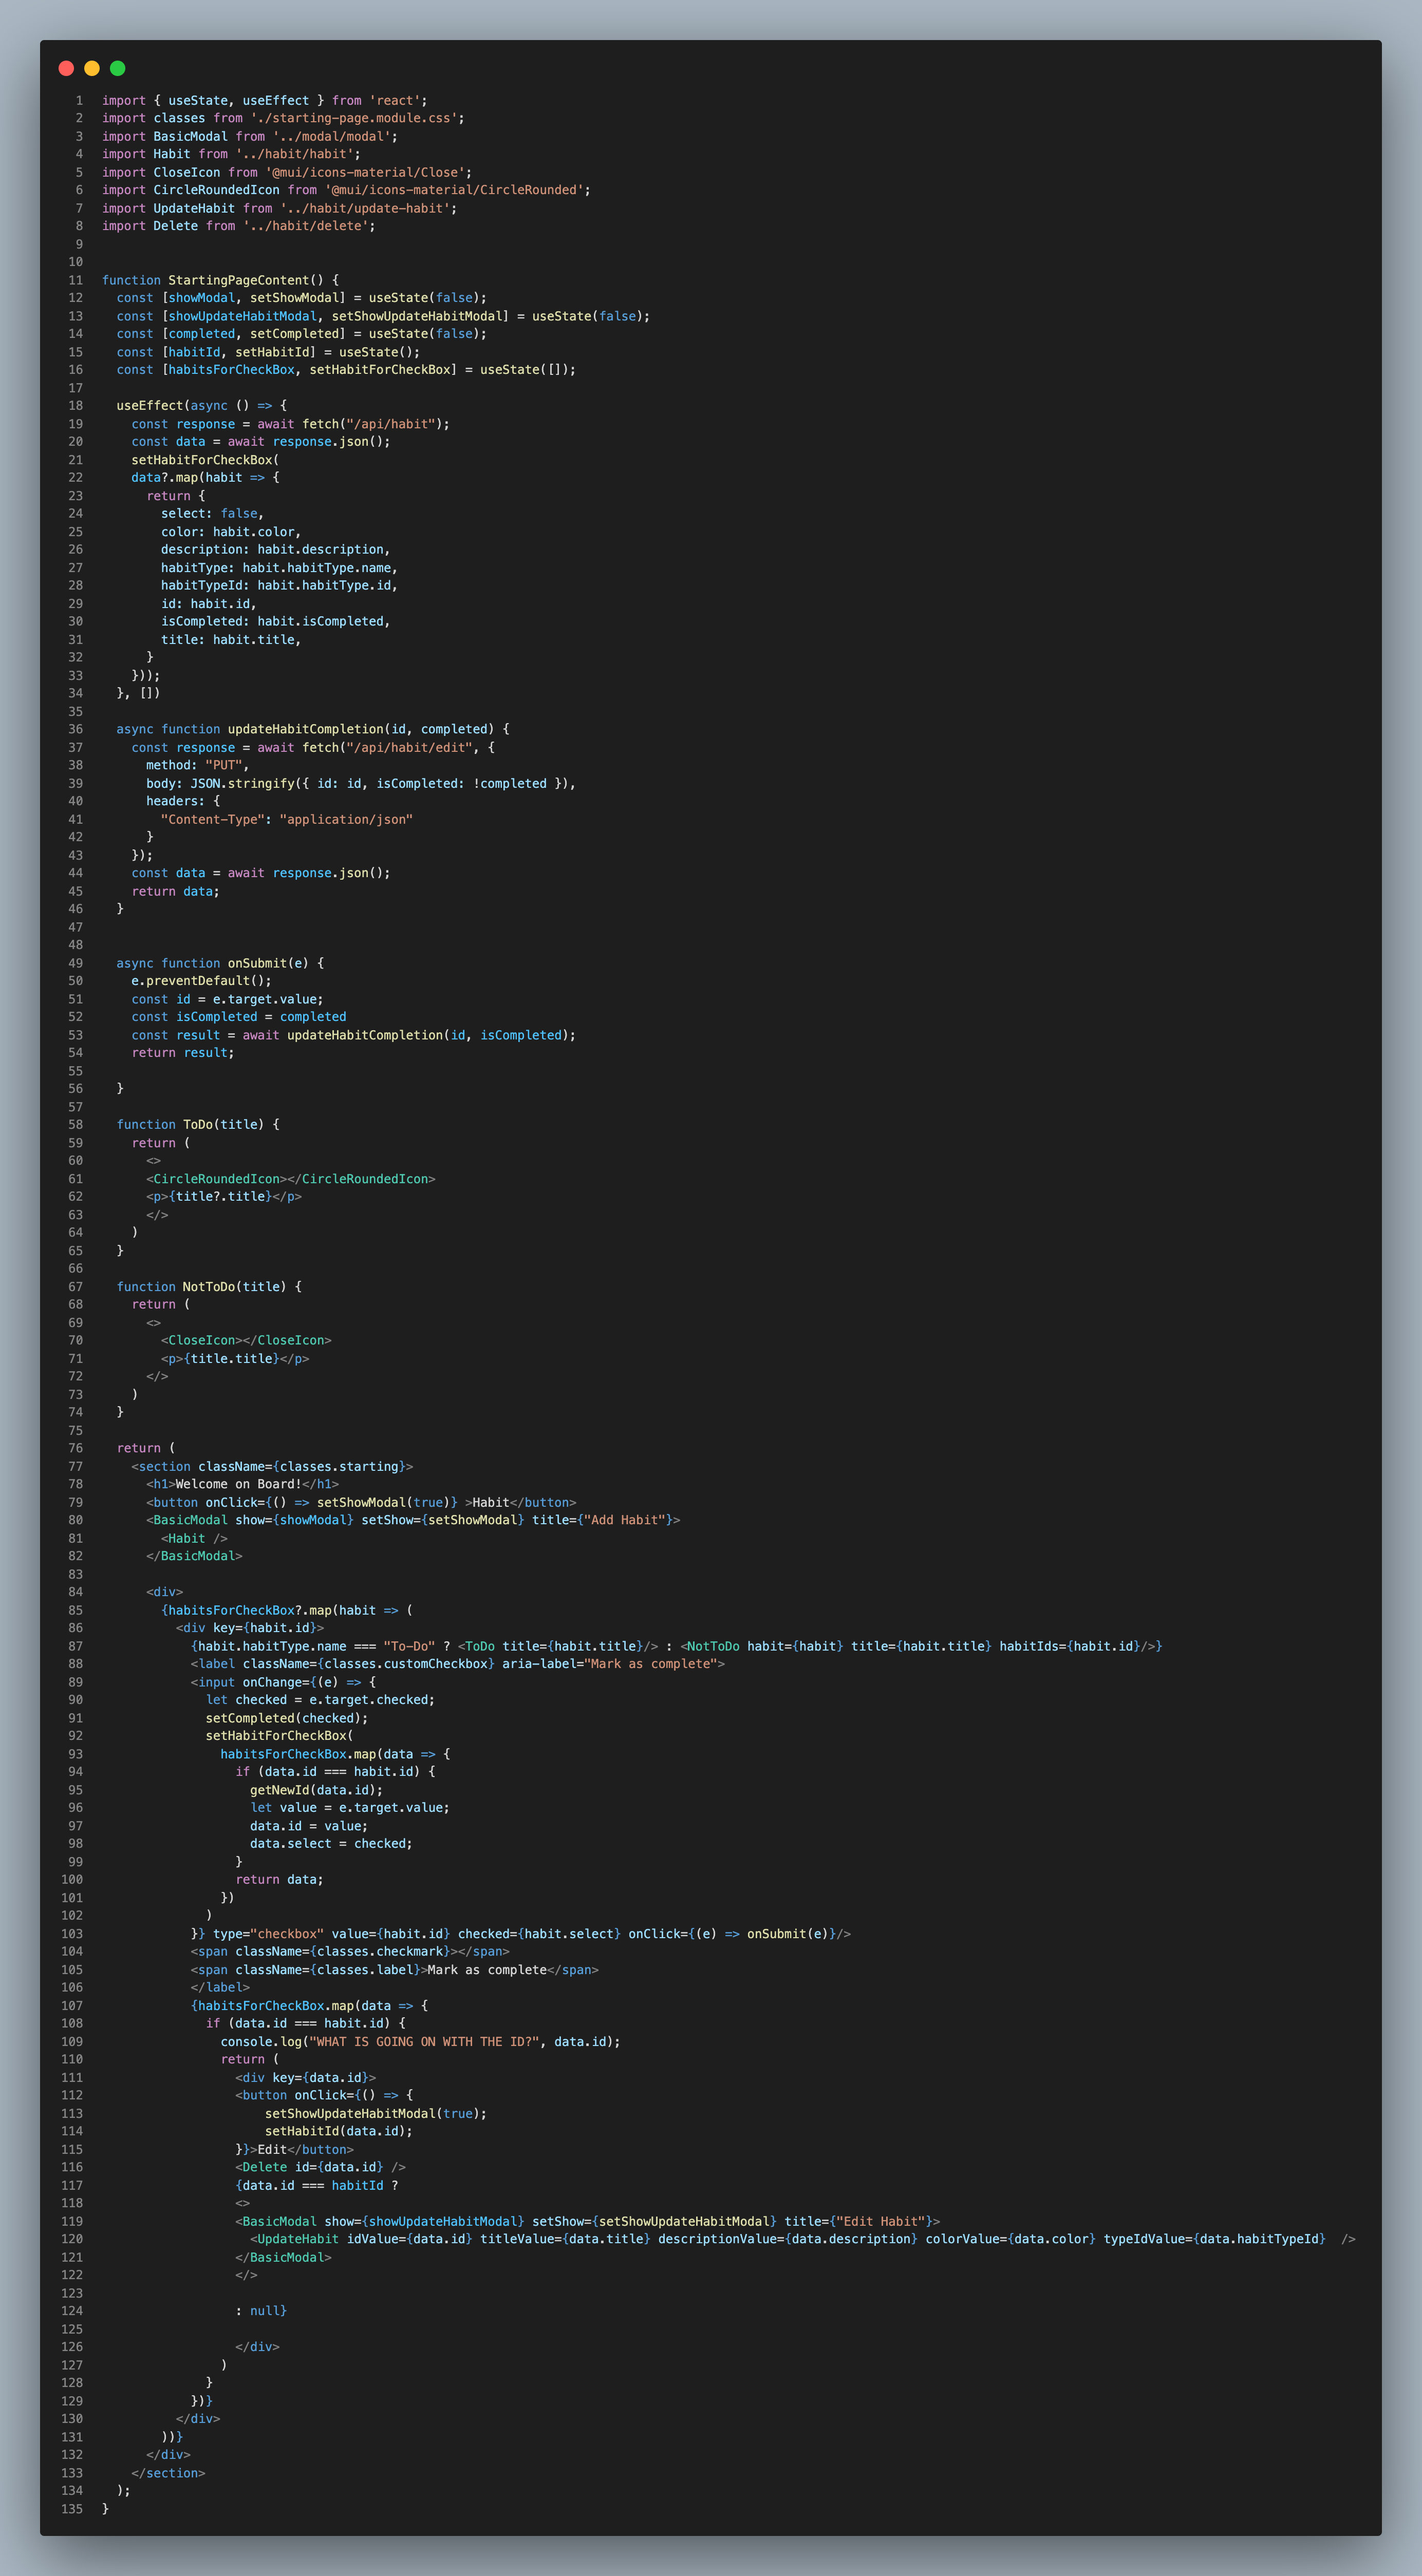Select the './starting-page.module.css' import path
This screenshot has height=2576, width=1422.
pos(354,119)
